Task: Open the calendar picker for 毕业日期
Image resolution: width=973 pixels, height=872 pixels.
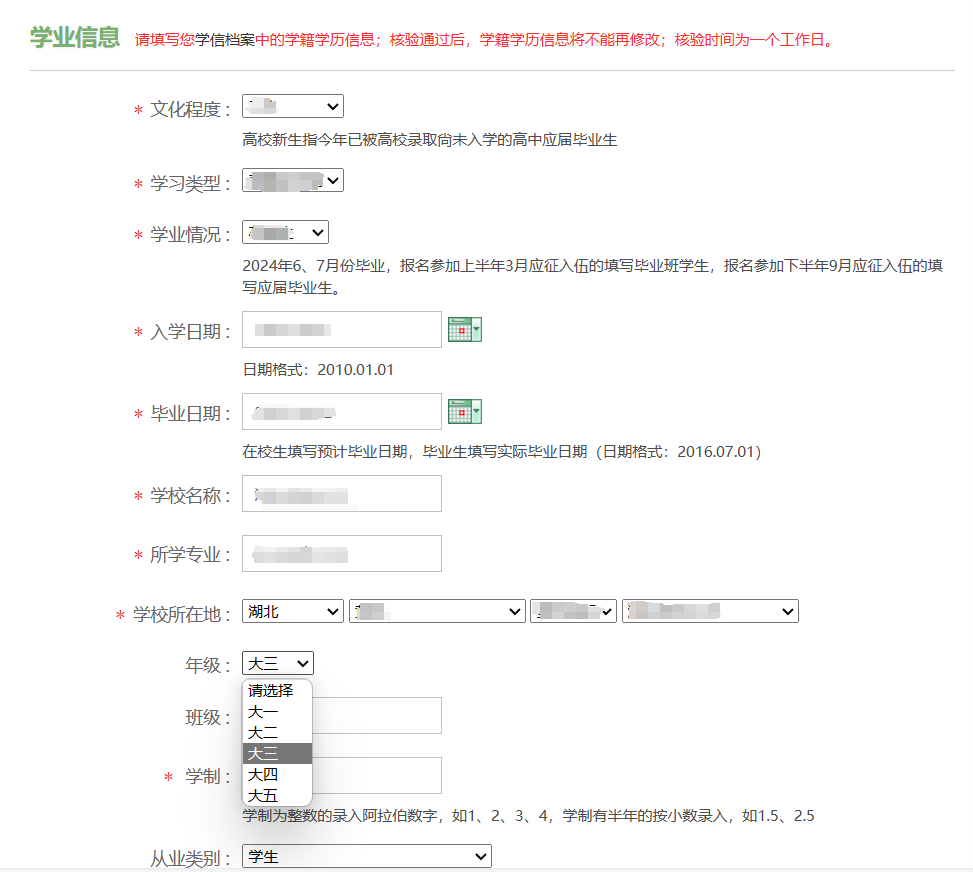Action: (x=459, y=410)
